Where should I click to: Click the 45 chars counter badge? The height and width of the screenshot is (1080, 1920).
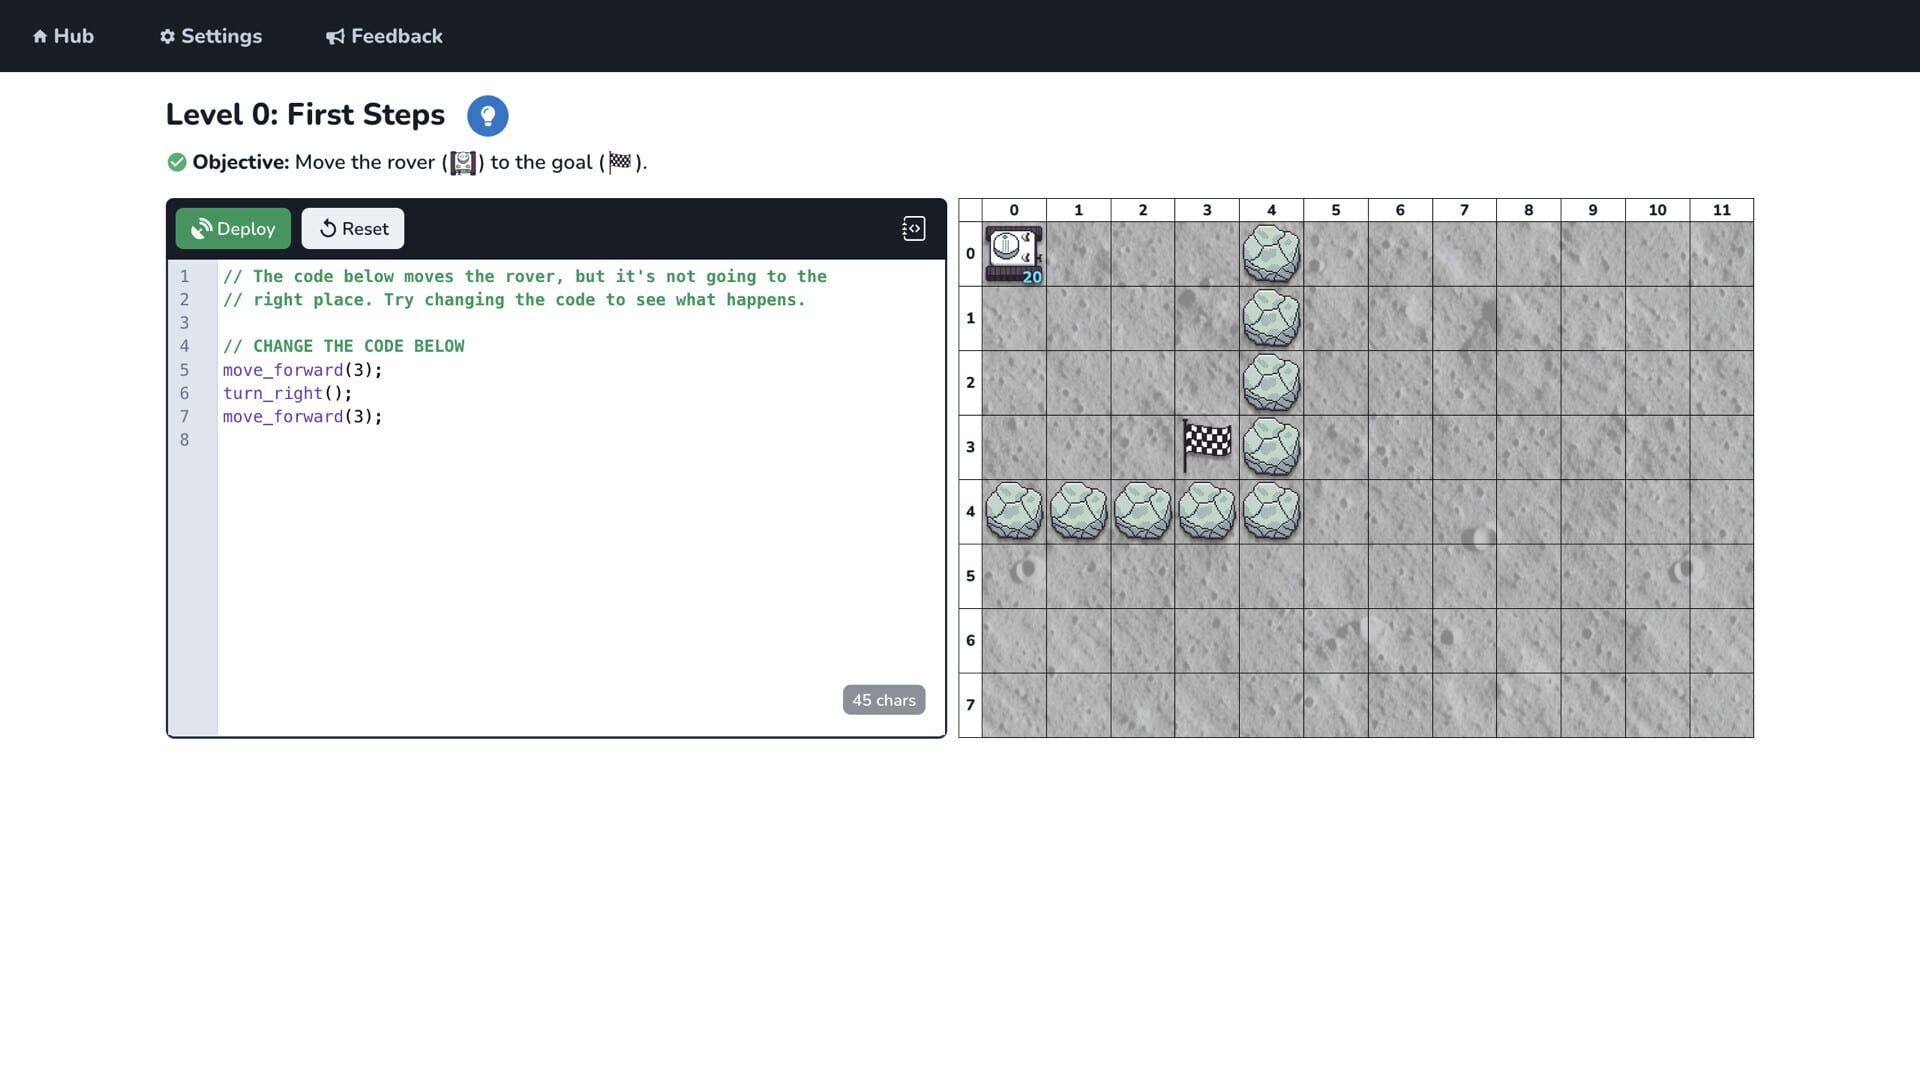pos(883,699)
